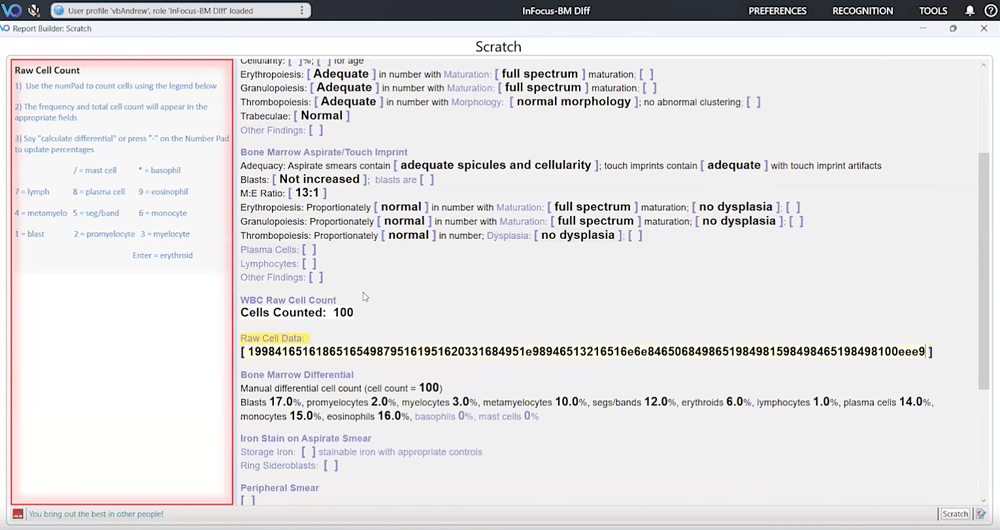Click the empty Ring Sideroblasts bracket field
The width and height of the screenshot is (1000, 530).
tap(330, 465)
